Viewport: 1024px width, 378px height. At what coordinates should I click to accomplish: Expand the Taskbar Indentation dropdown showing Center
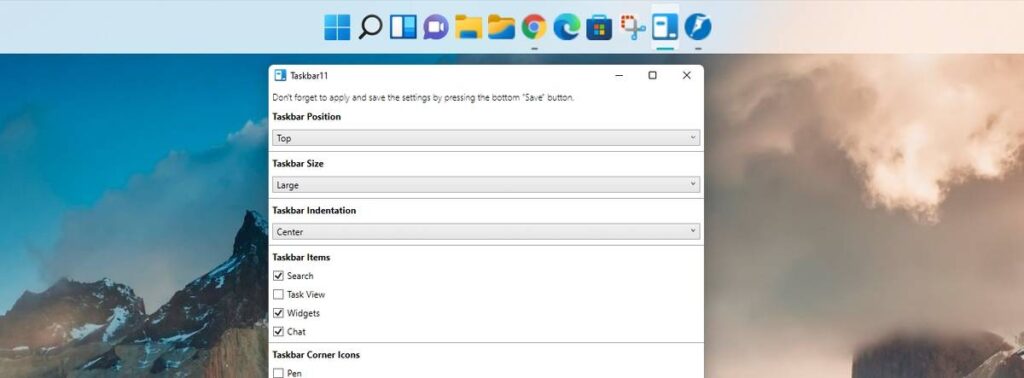[486, 232]
